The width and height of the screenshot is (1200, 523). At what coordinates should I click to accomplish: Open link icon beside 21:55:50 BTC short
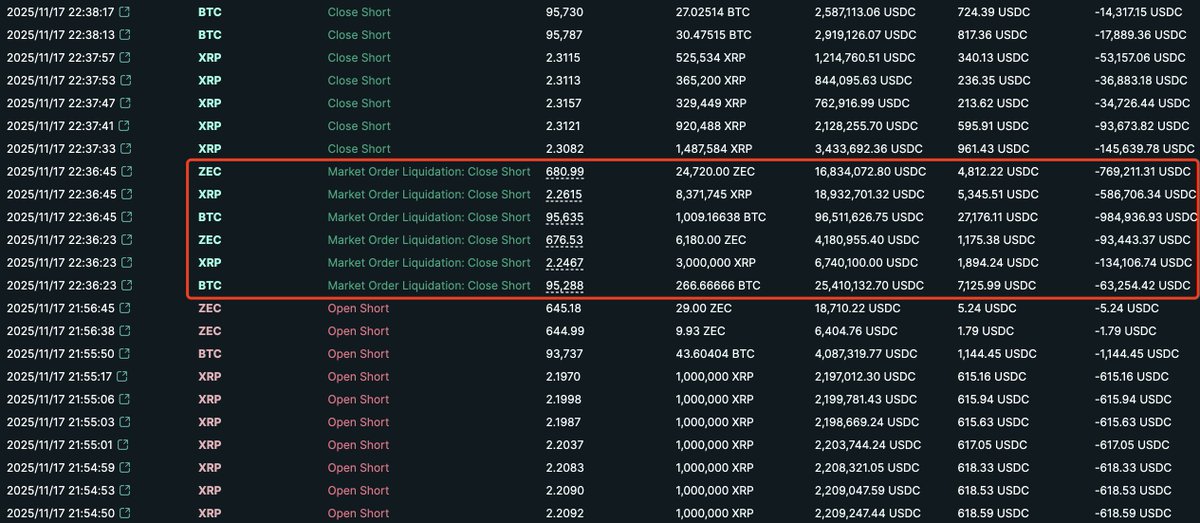pyautogui.click(x=124, y=354)
